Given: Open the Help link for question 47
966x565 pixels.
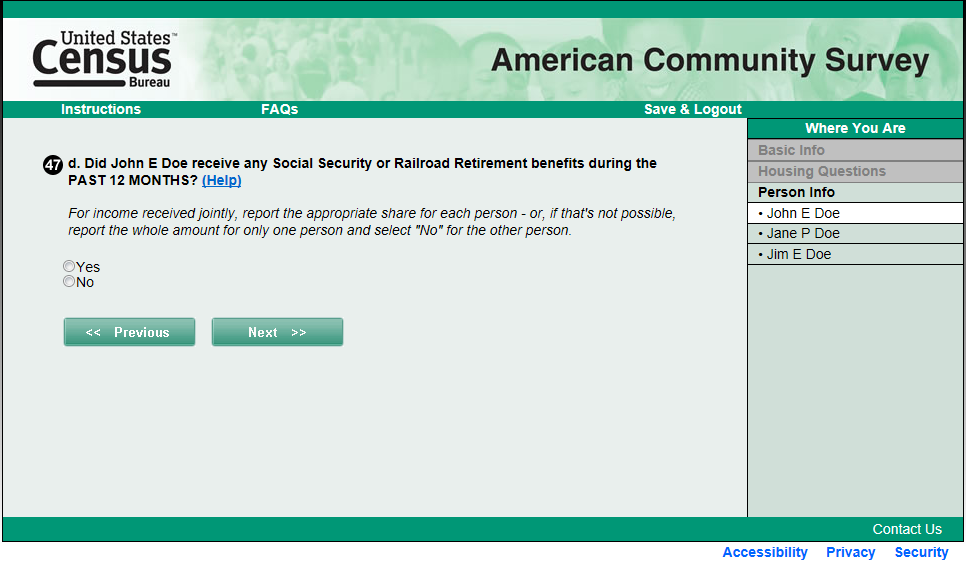Looking at the screenshot, I should 222,181.
